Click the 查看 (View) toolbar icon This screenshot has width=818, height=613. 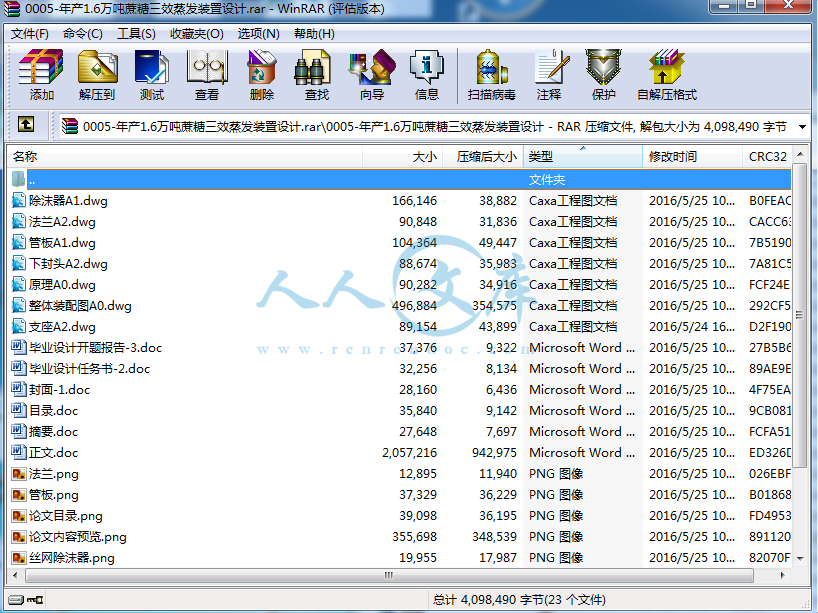[207, 67]
